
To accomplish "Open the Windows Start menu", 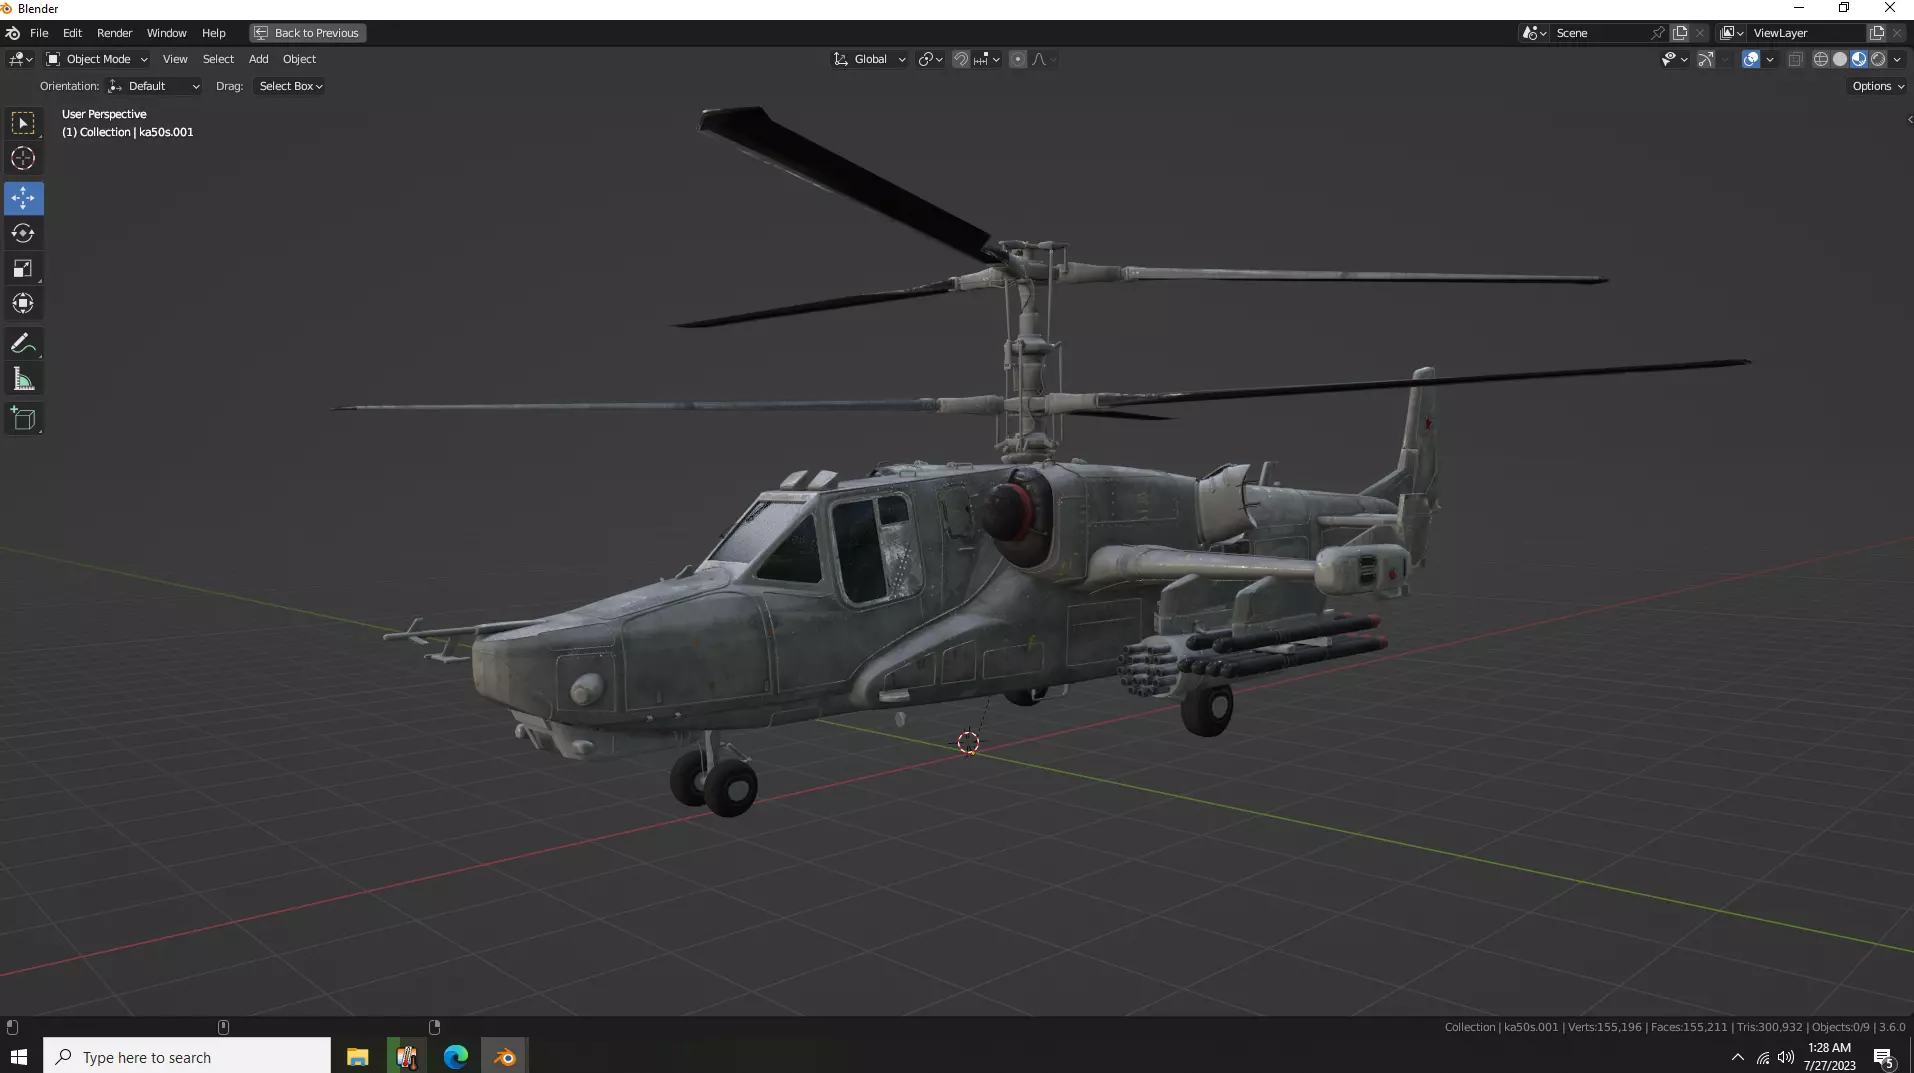I will click(x=18, y=1057).
